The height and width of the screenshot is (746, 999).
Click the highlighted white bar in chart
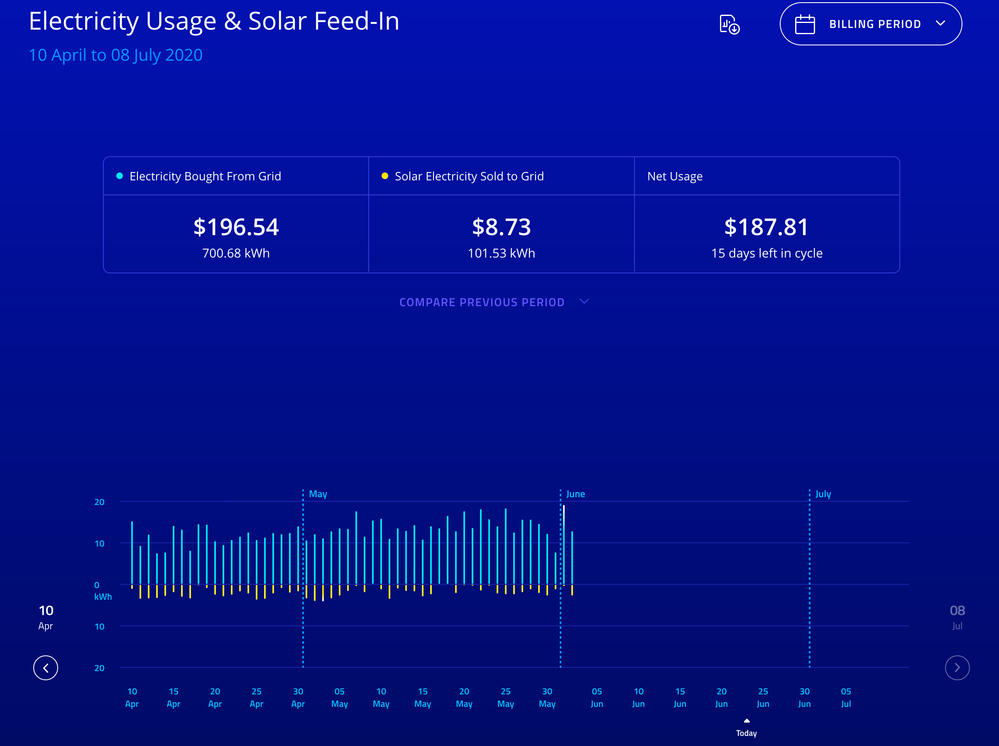[x=564, y=545]
